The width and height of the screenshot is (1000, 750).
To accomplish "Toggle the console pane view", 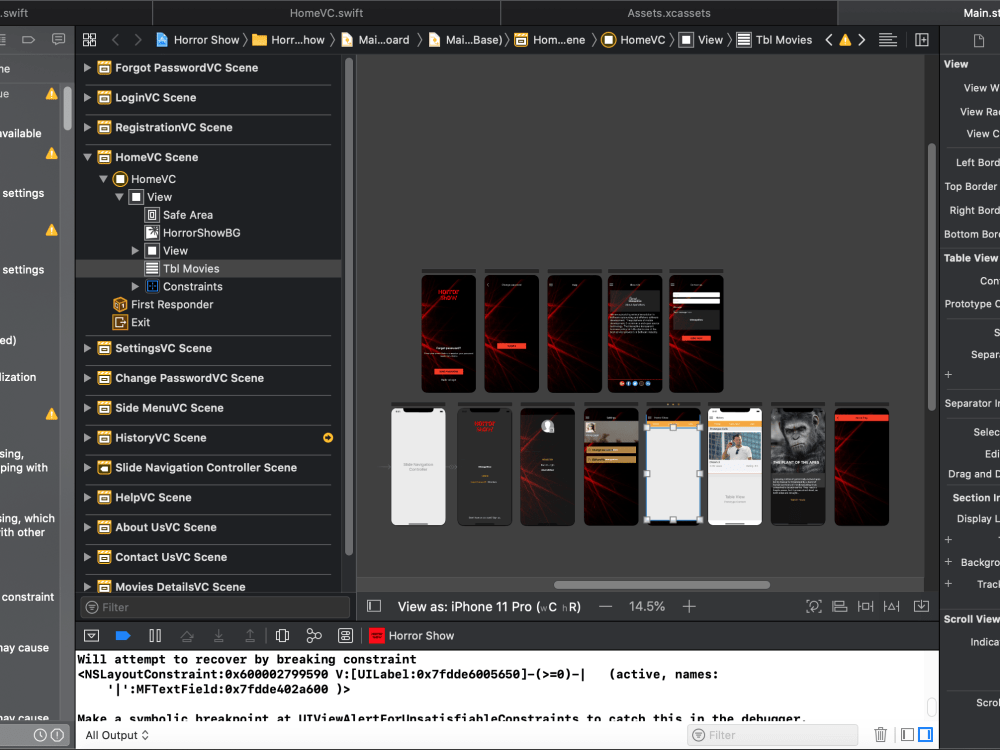I will coord(925,735).
